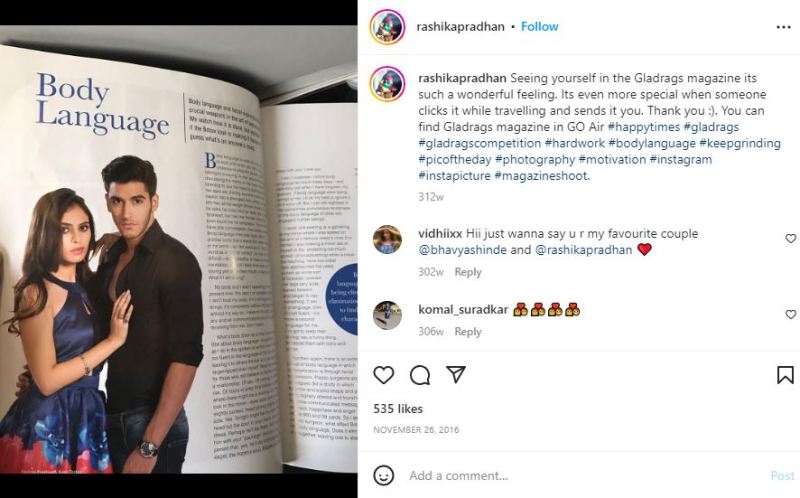Image resolution: width=800 pixels, height=498 pixels.
Task: Like komal_suradkar's comment heart
Action: coord(790,314)
